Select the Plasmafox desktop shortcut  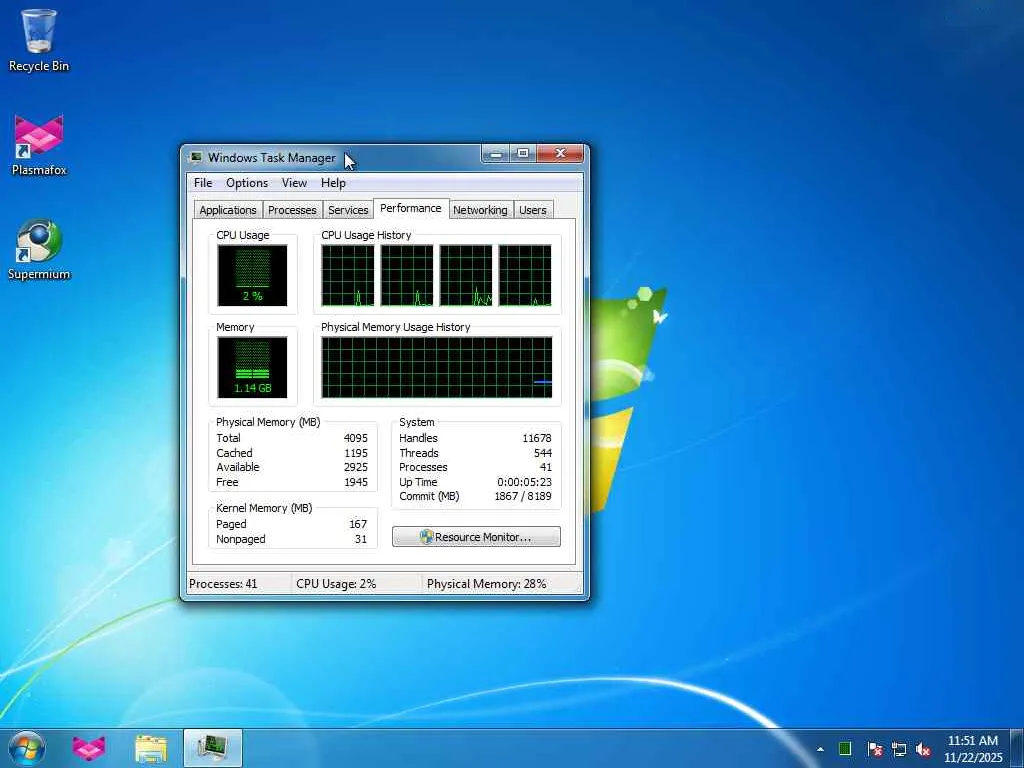click(39, 145)
